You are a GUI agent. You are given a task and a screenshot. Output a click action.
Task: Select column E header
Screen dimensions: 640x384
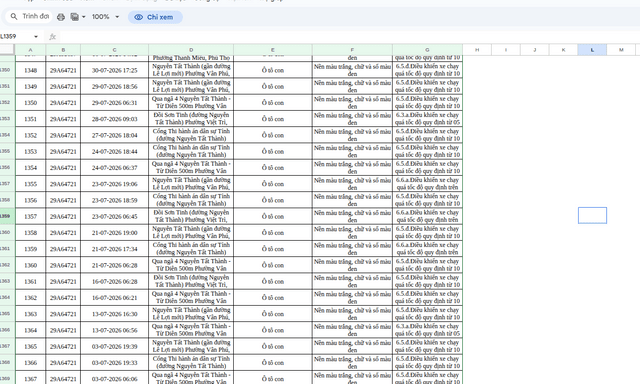[x=273, y=50]
